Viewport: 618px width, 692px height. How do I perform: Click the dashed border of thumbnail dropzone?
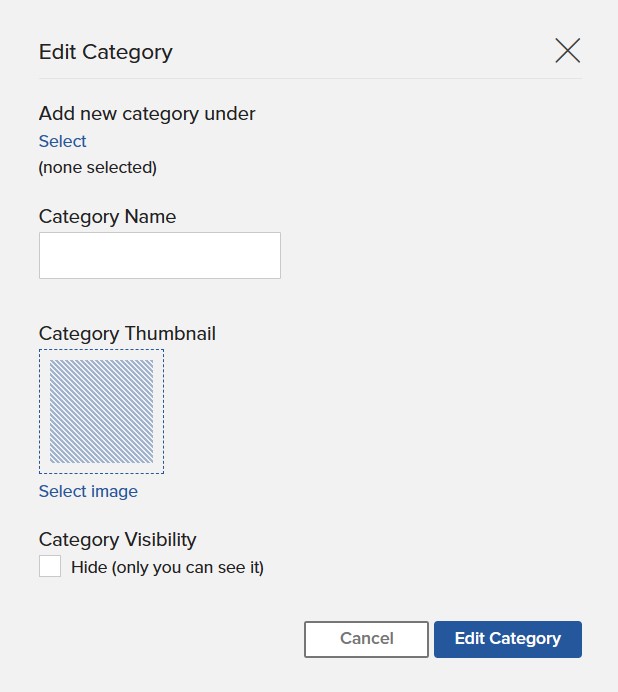pyautogui.click(x=102, y=350)
